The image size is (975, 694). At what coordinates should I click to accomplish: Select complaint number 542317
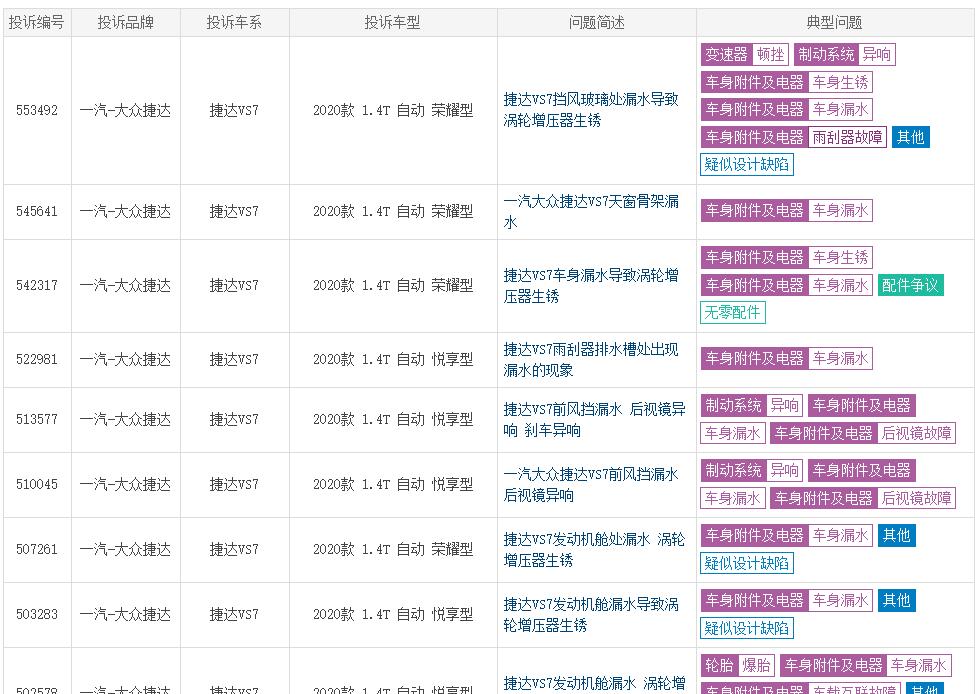(37, 285)
